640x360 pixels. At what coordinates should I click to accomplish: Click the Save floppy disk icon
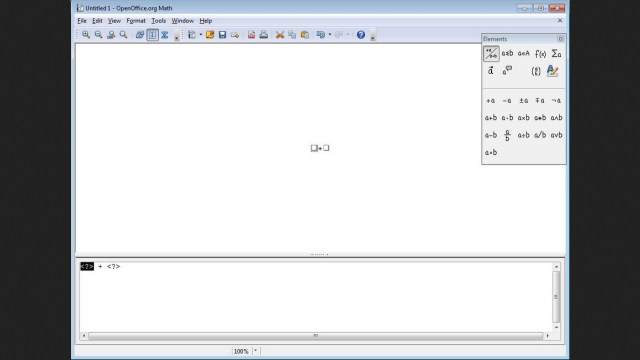tap(222, 35)
